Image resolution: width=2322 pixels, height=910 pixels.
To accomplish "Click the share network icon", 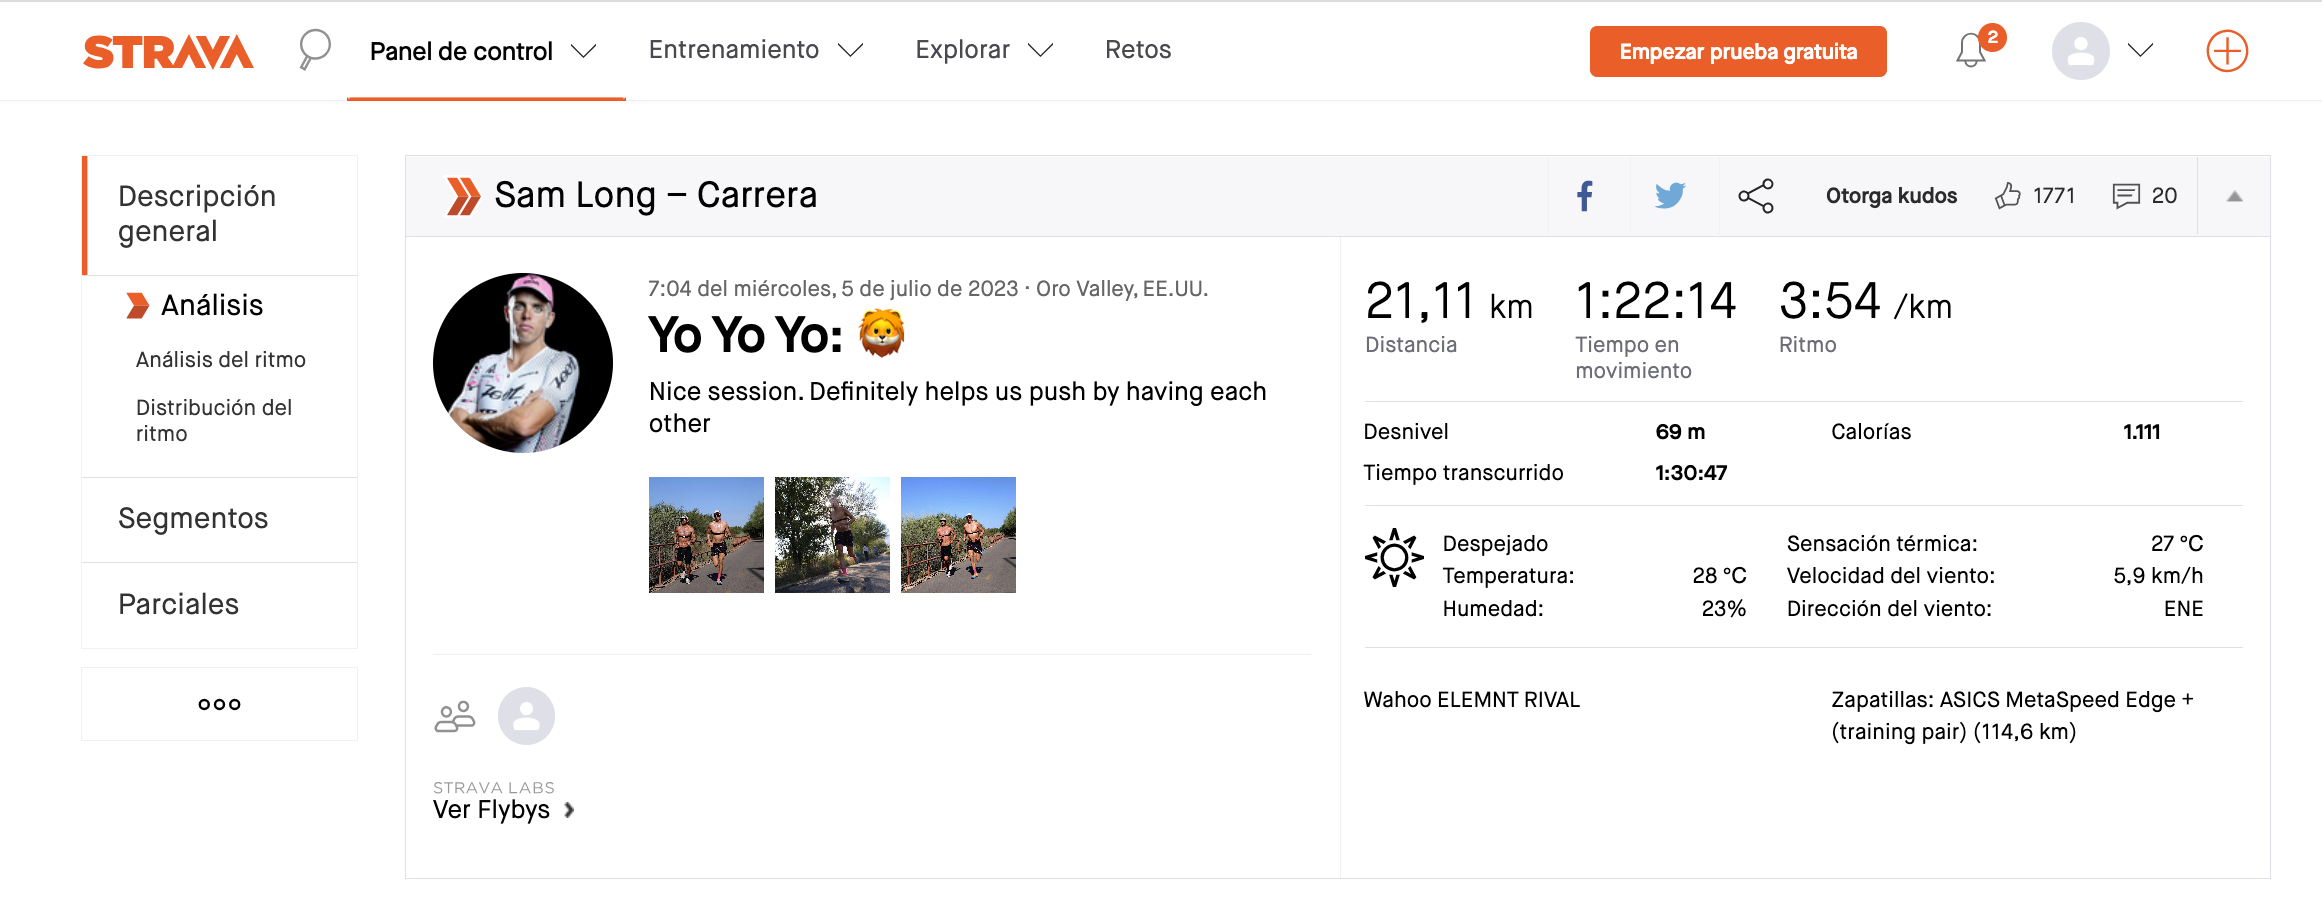I will (1756, 196).
